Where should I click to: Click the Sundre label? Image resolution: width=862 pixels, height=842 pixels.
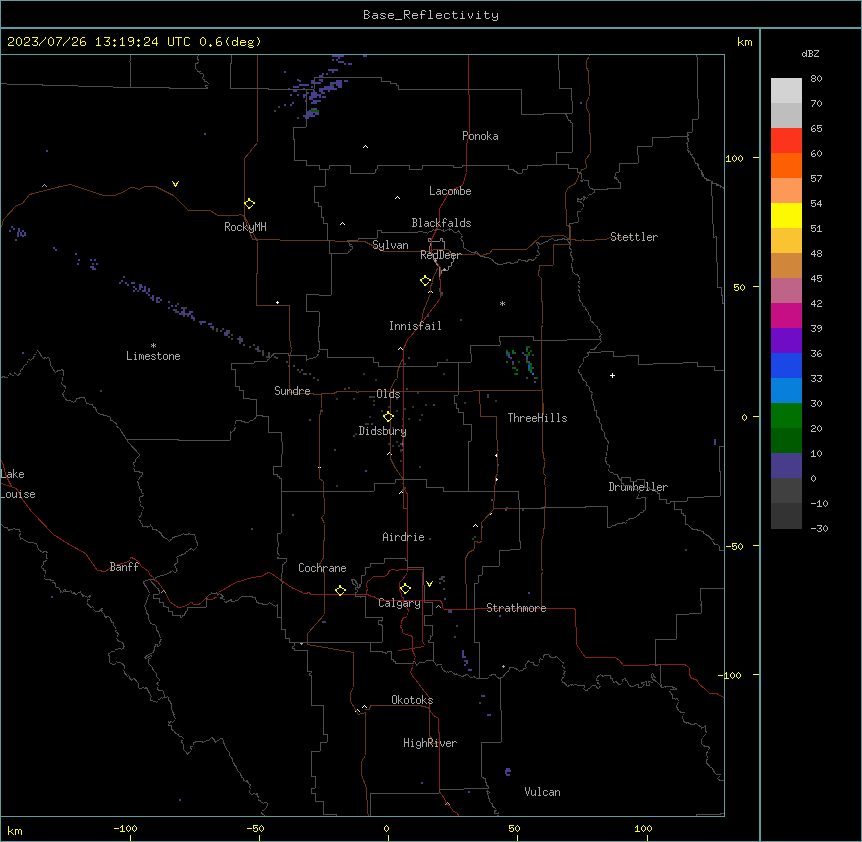[x=292, y=391]
